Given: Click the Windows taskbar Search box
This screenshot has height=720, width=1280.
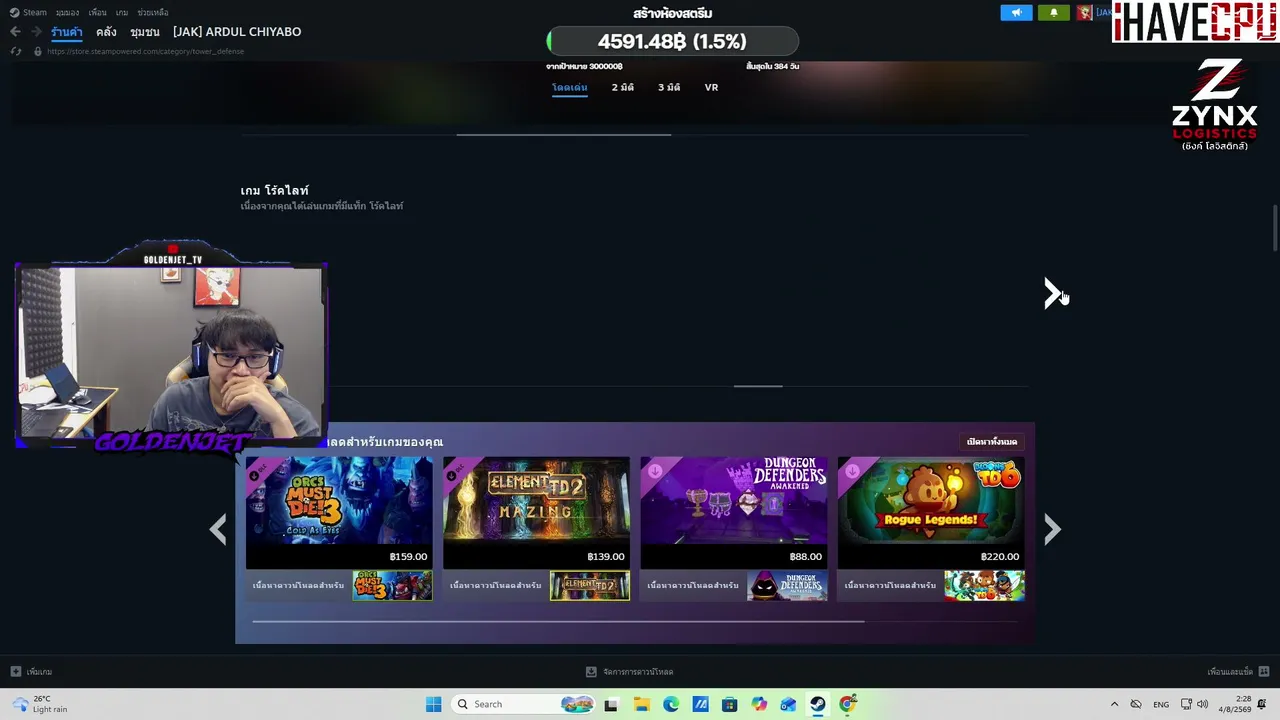Looking at the screenshot, I should [x=525, y=704].
